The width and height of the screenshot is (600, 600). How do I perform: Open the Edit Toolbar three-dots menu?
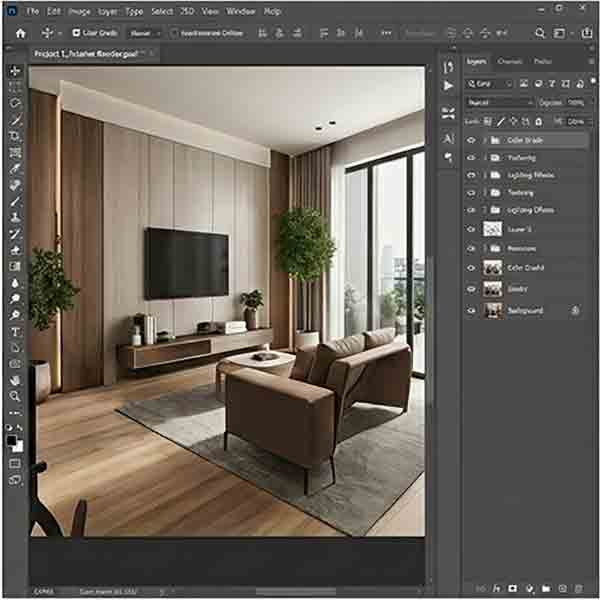pos(15,413)
